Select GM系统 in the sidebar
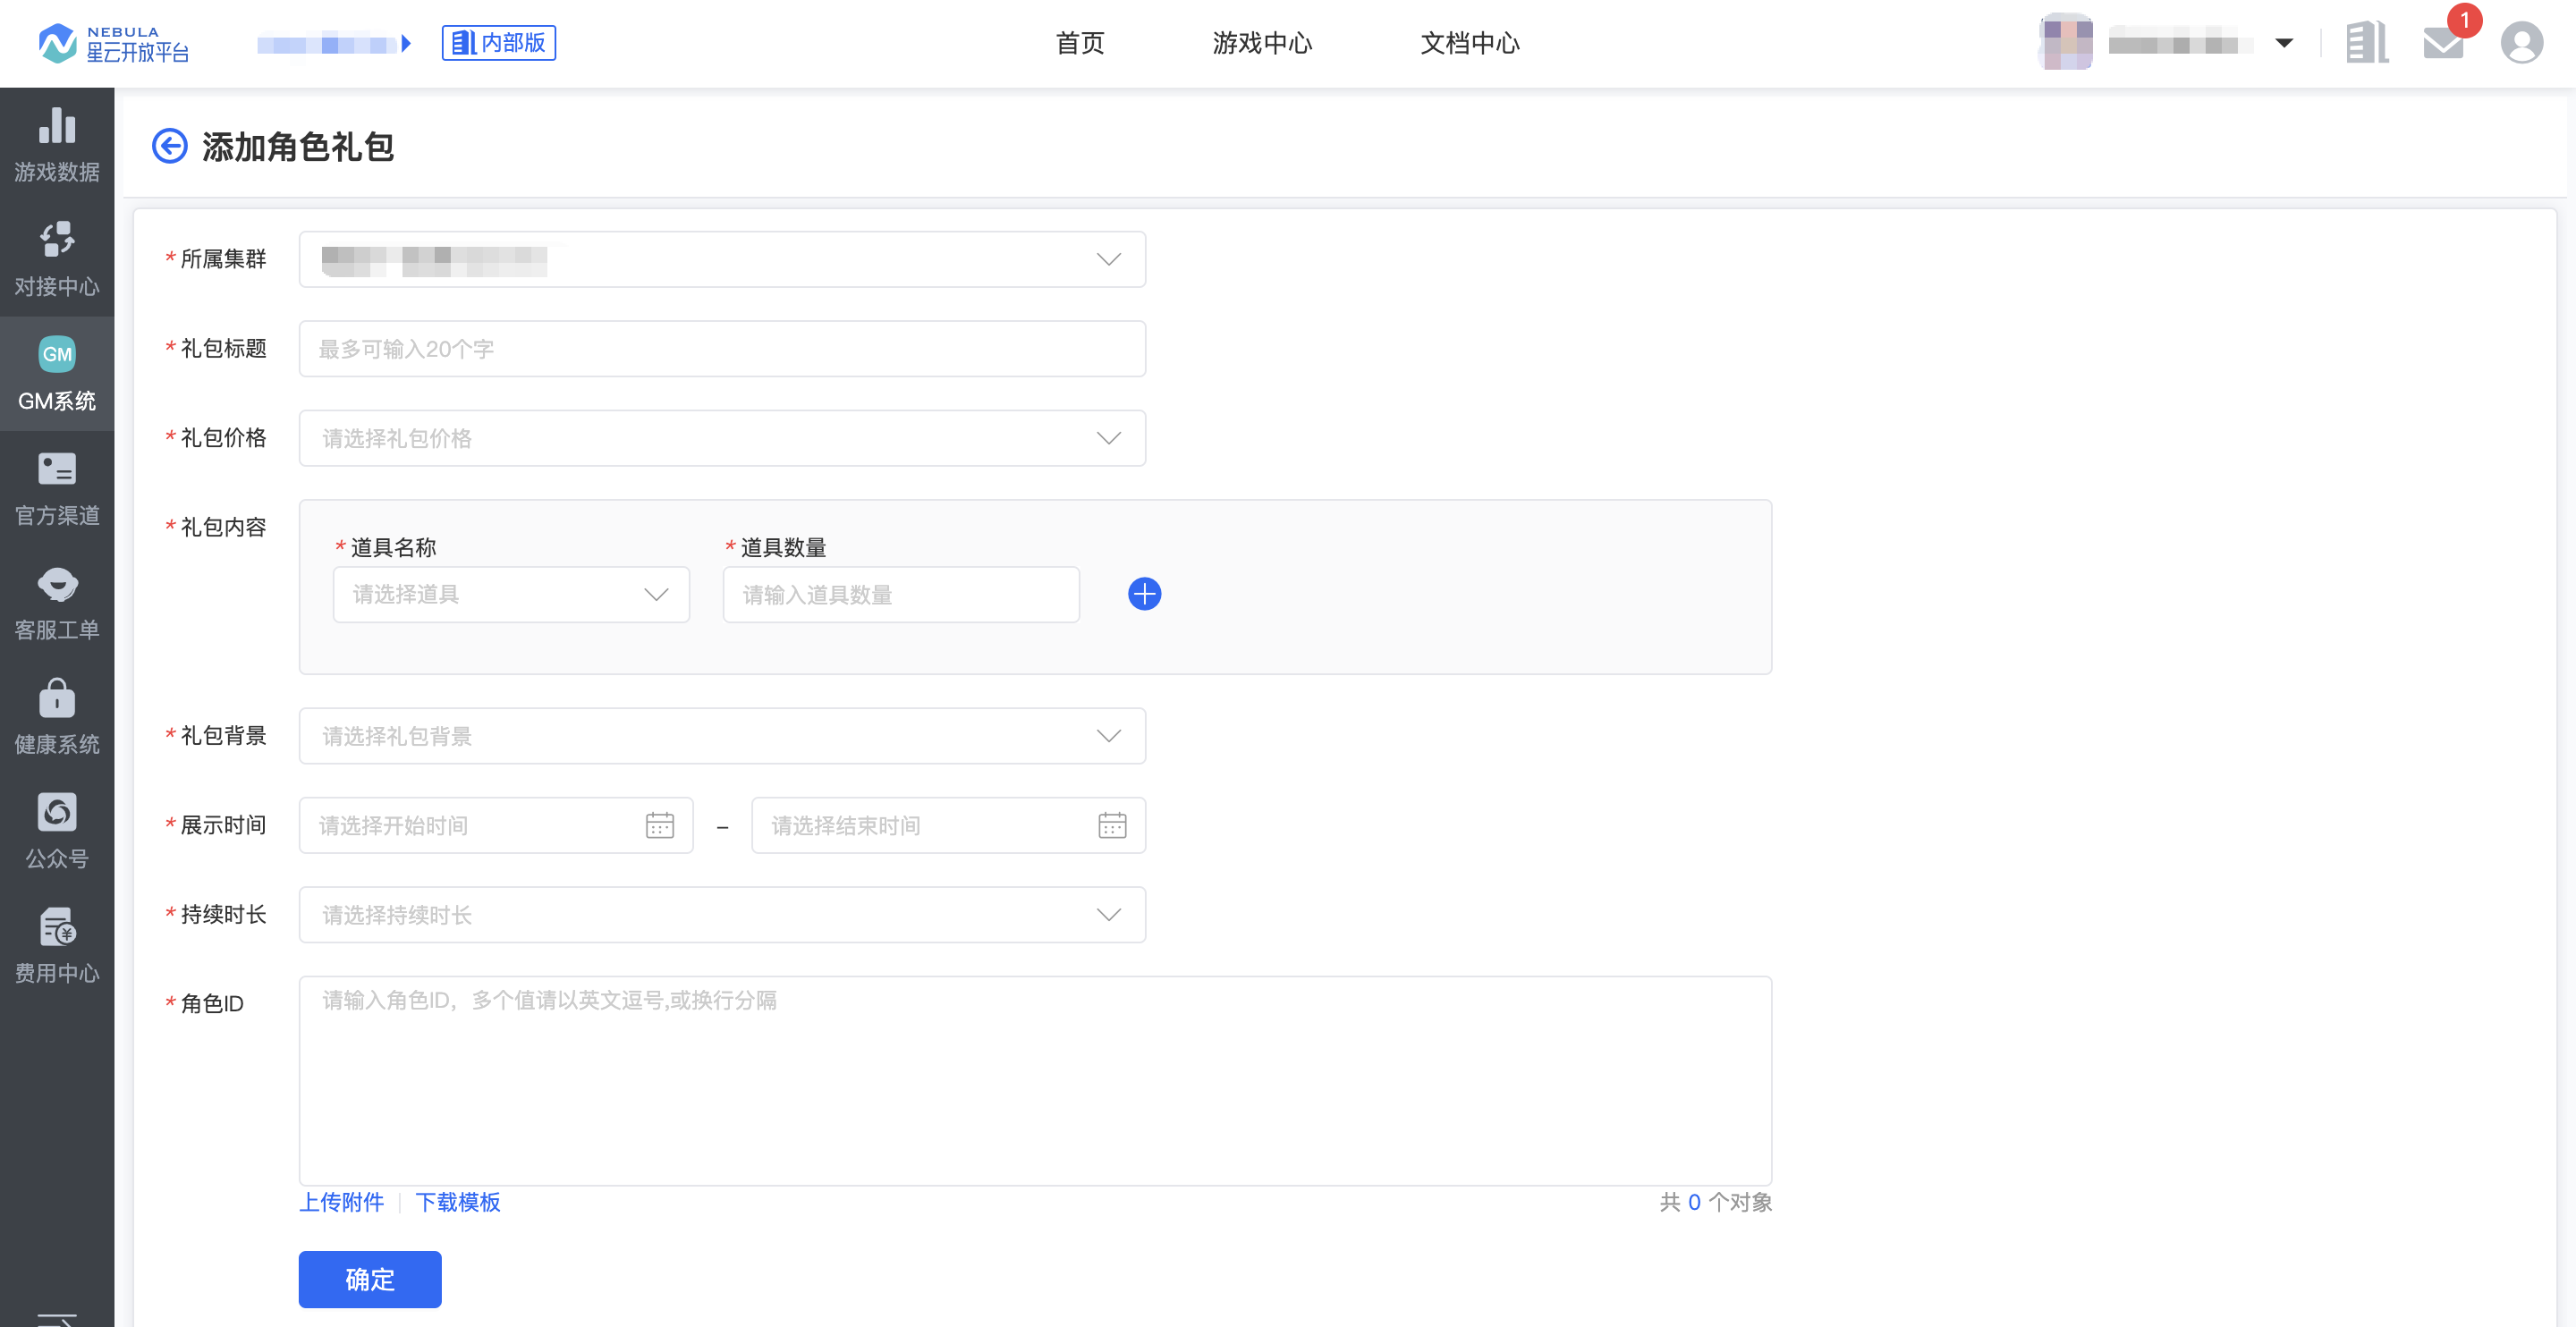Image resolution: width=2576 pixels, height=1327 pixels. point(57,374)
